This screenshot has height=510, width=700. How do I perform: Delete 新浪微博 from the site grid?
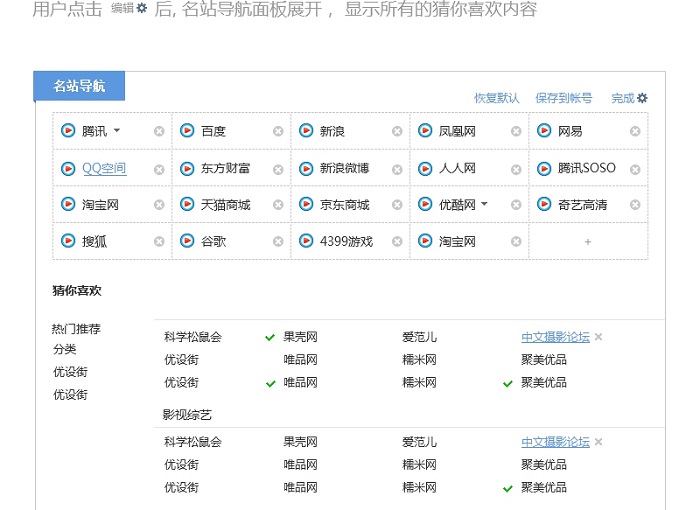(x=397, y=170)
